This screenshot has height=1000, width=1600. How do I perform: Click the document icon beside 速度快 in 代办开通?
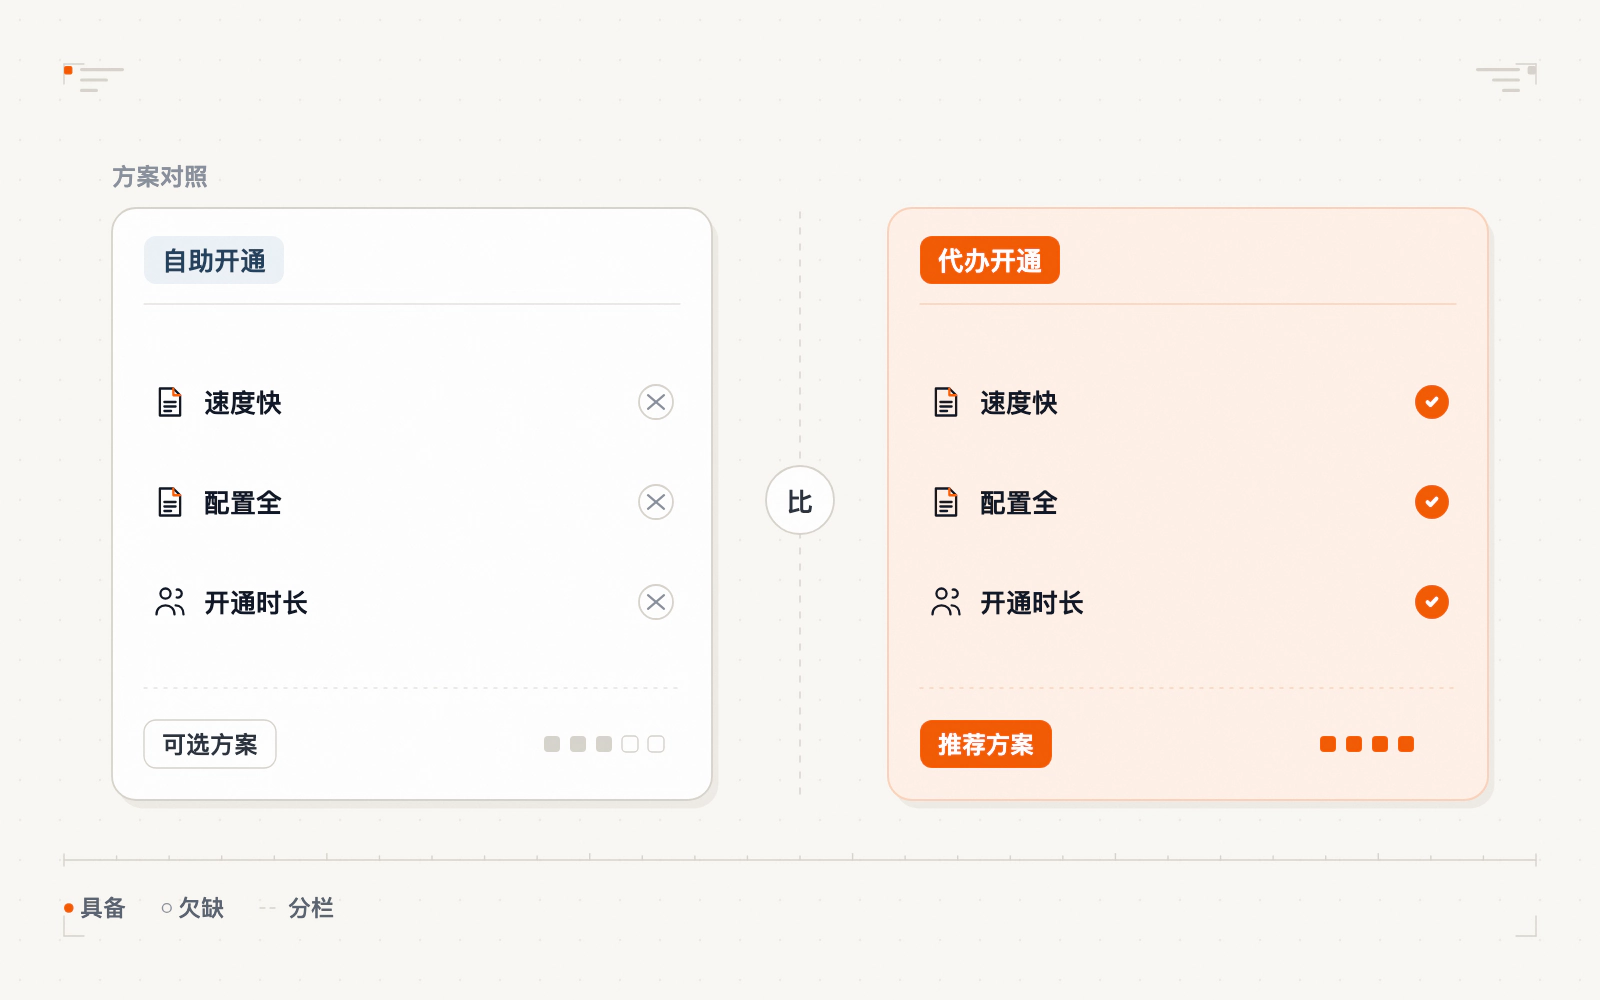(x=946, y=402)
